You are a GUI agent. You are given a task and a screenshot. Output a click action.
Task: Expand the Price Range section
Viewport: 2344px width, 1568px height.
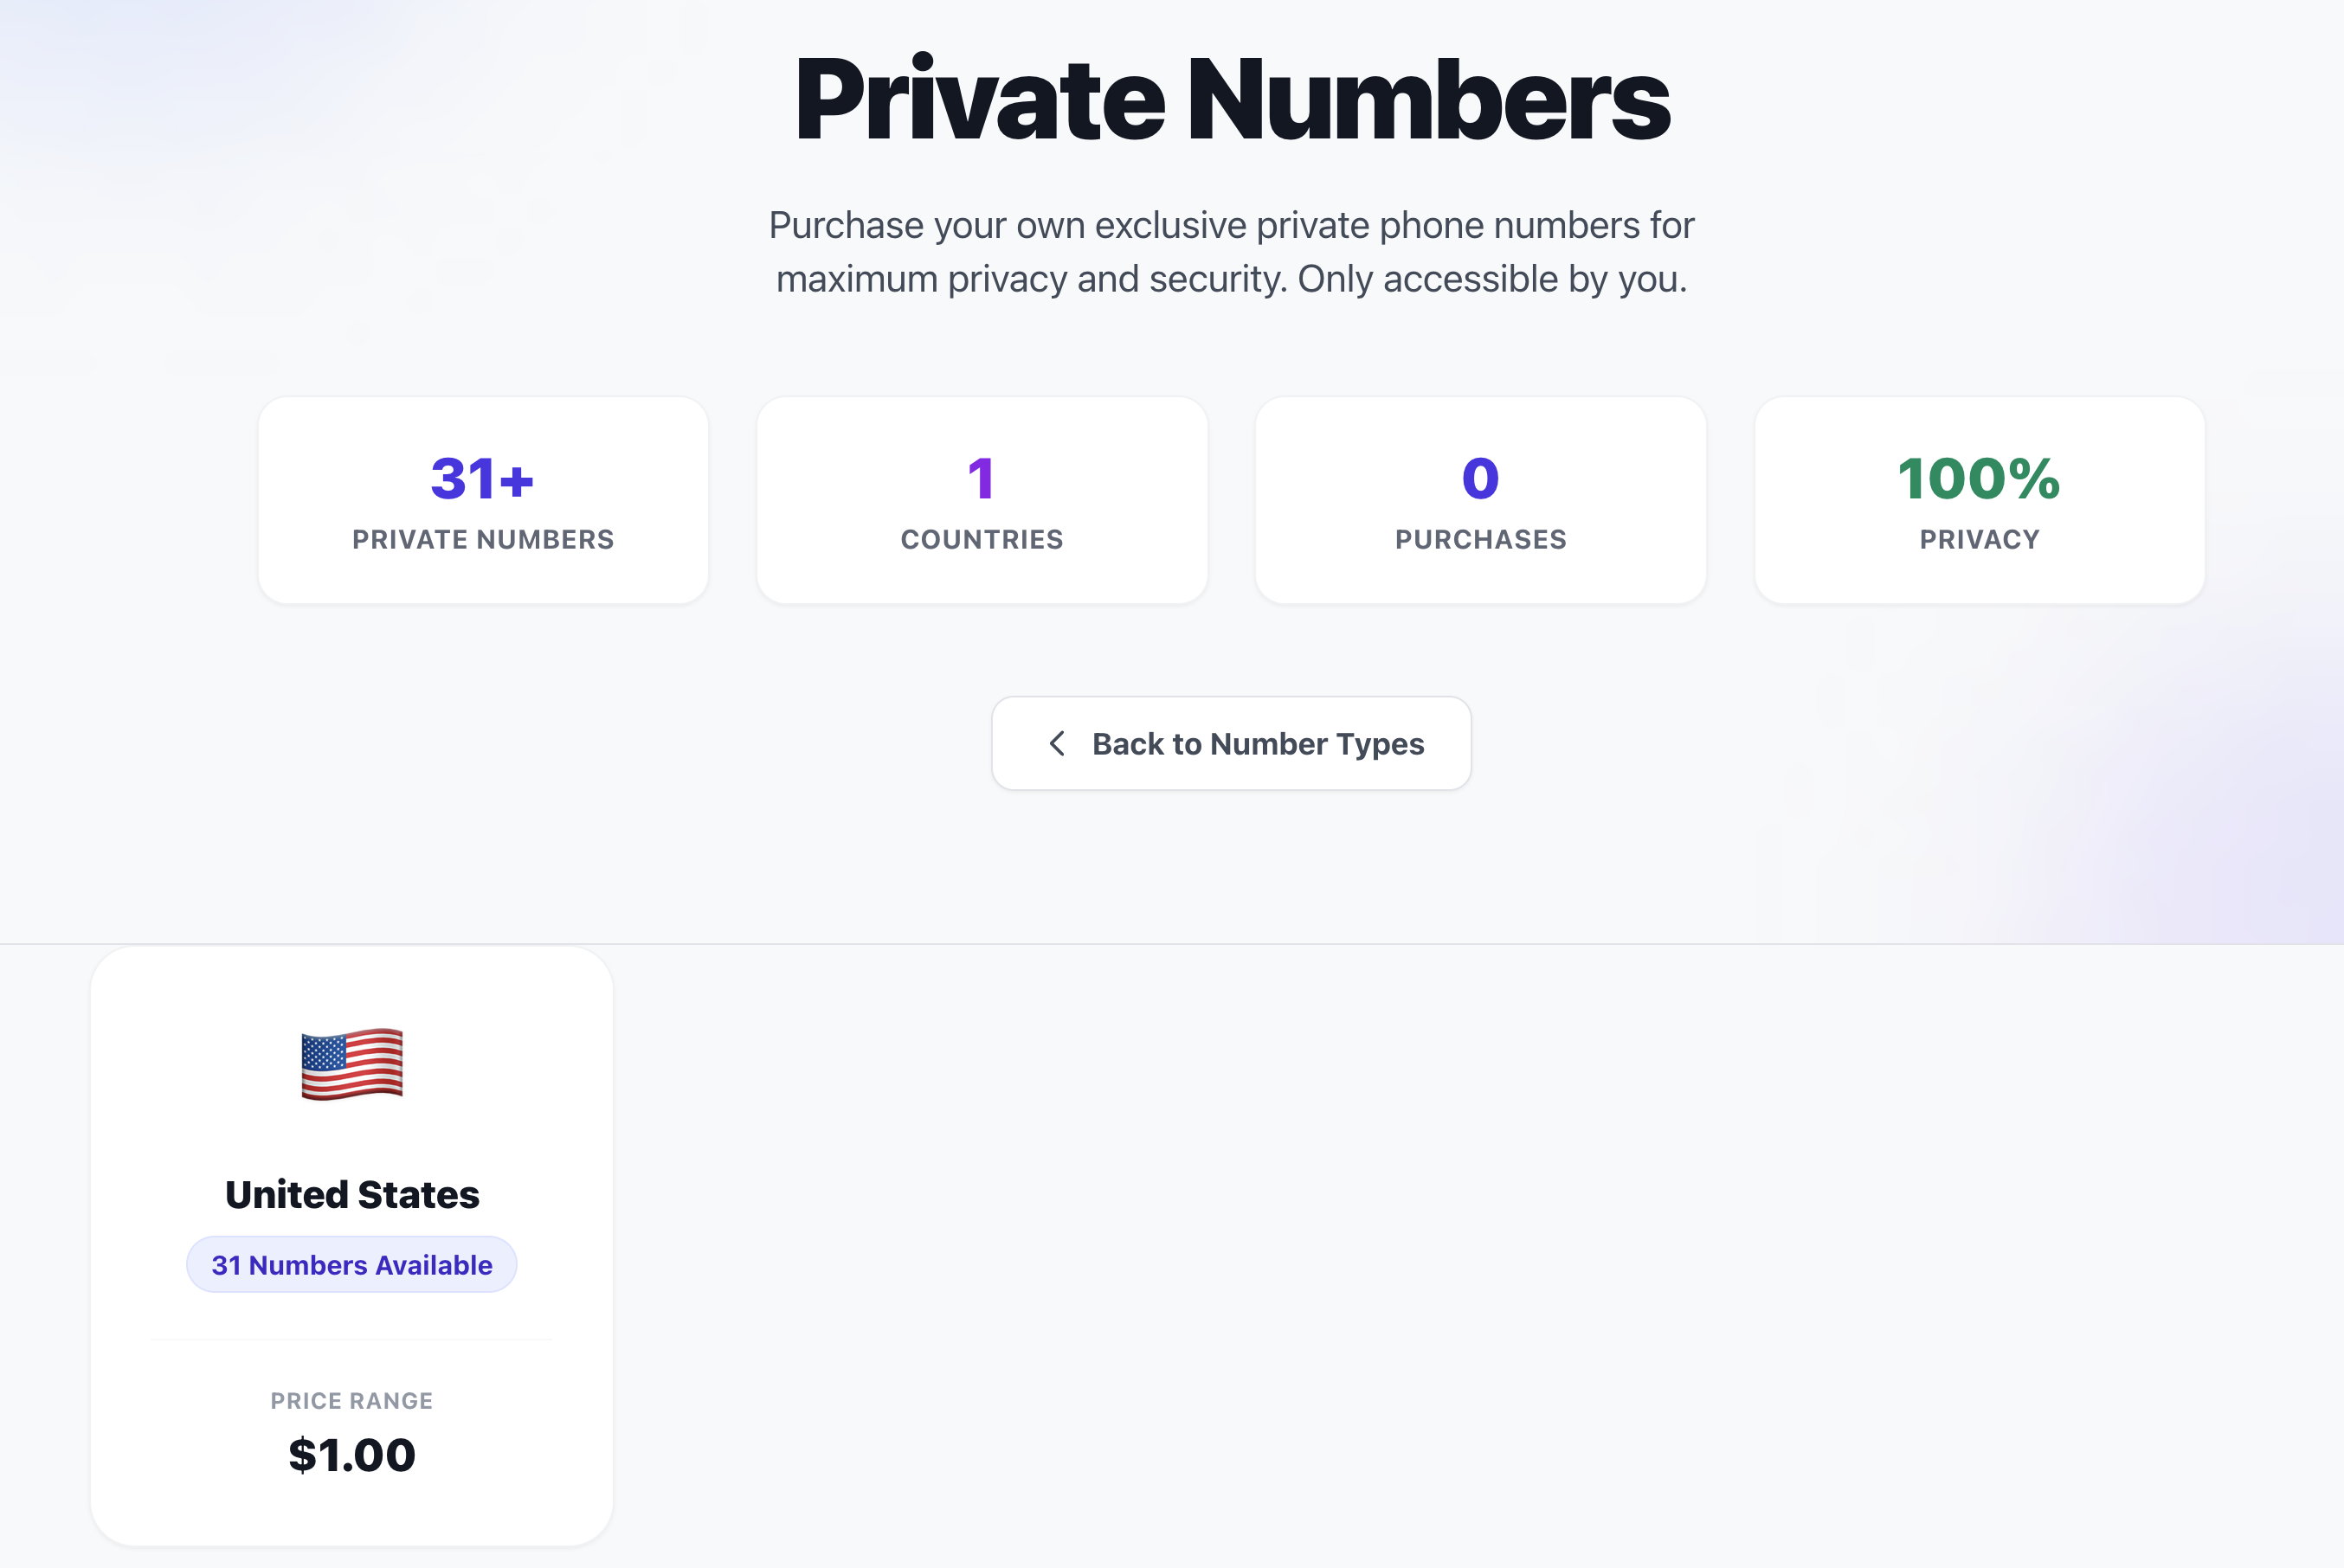pos(351,1401)
